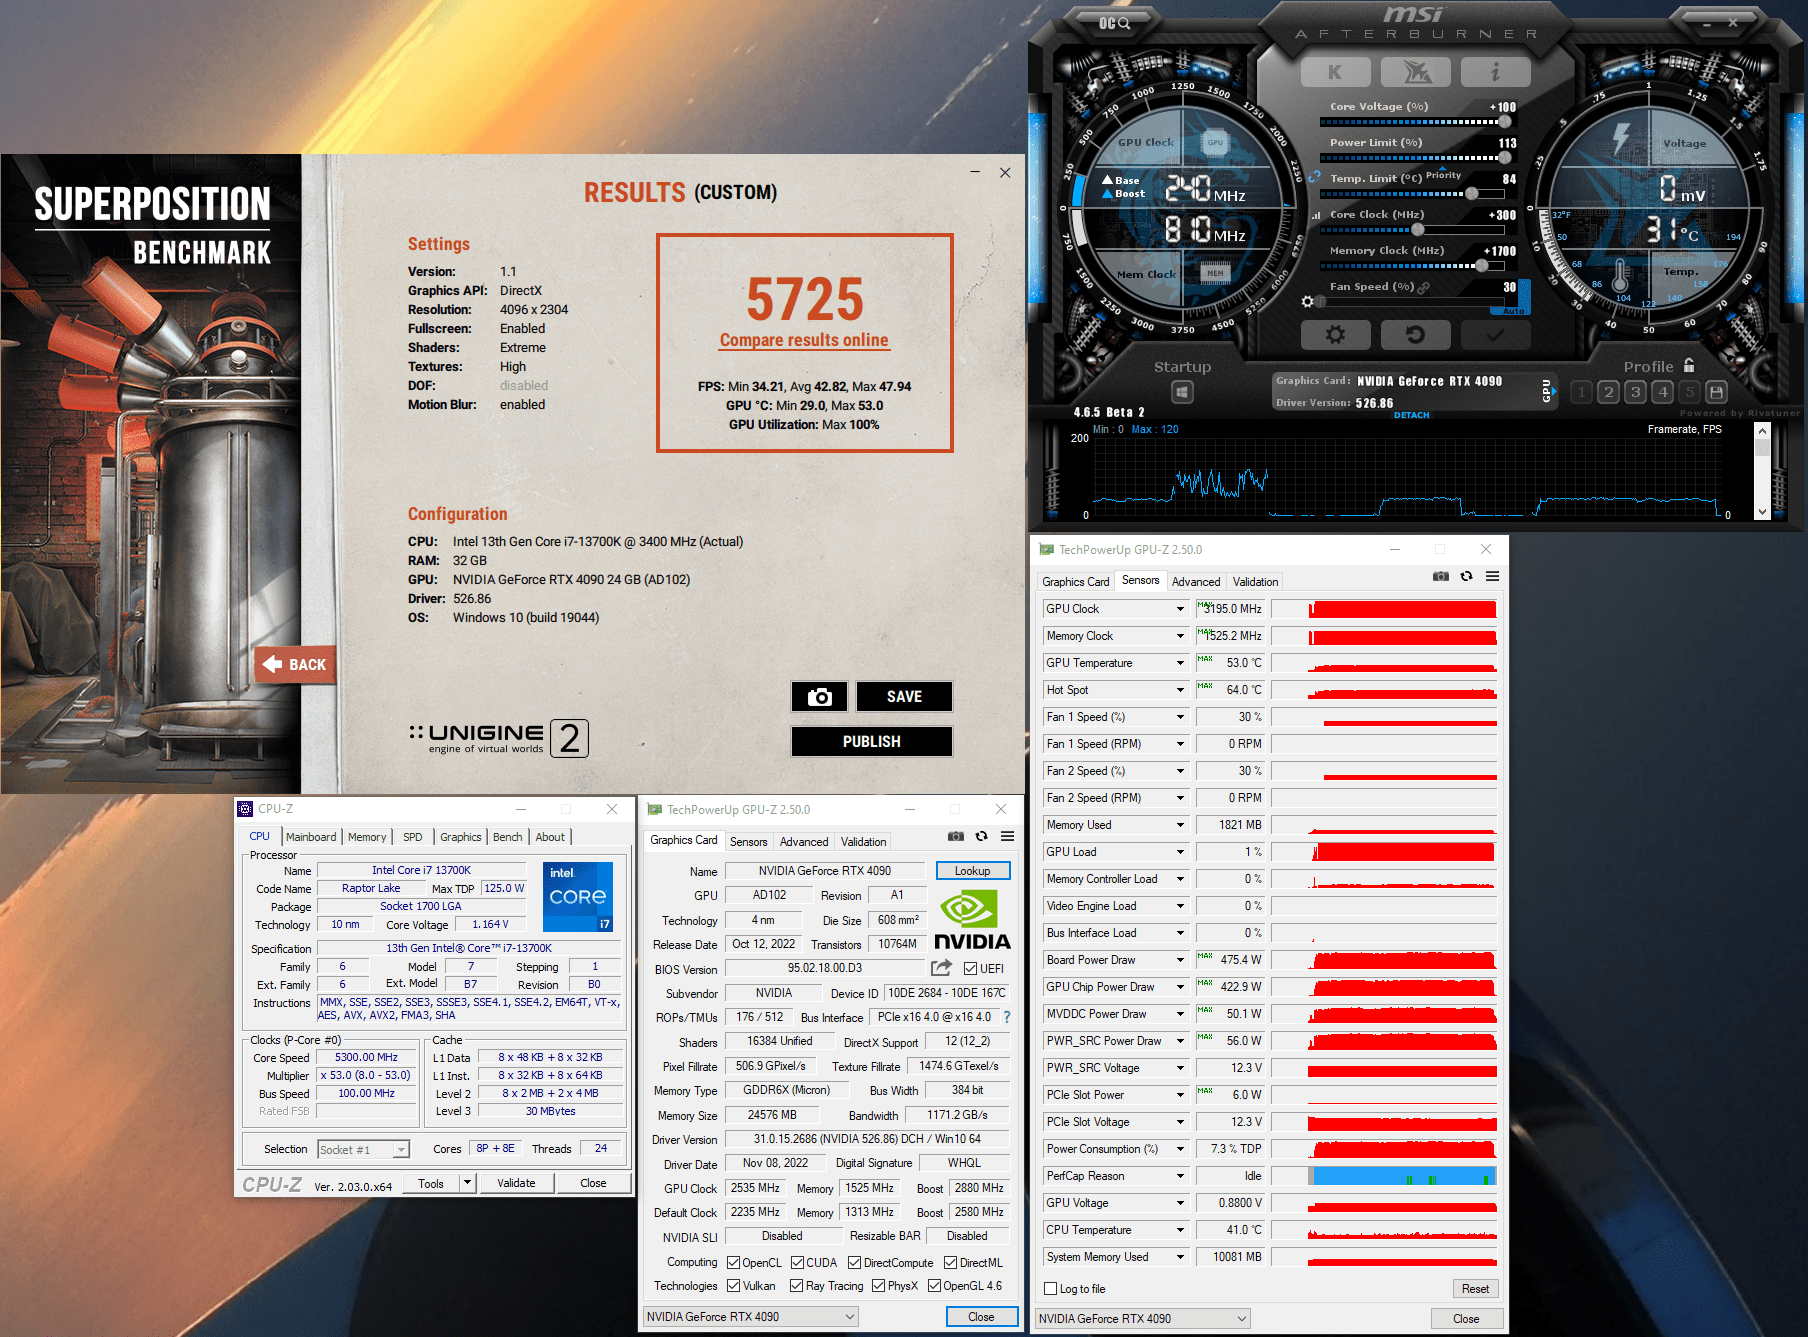Select Afterburner profile slot 3
This screenshot has height=1337, width=1808.
tap(1635, 392)
